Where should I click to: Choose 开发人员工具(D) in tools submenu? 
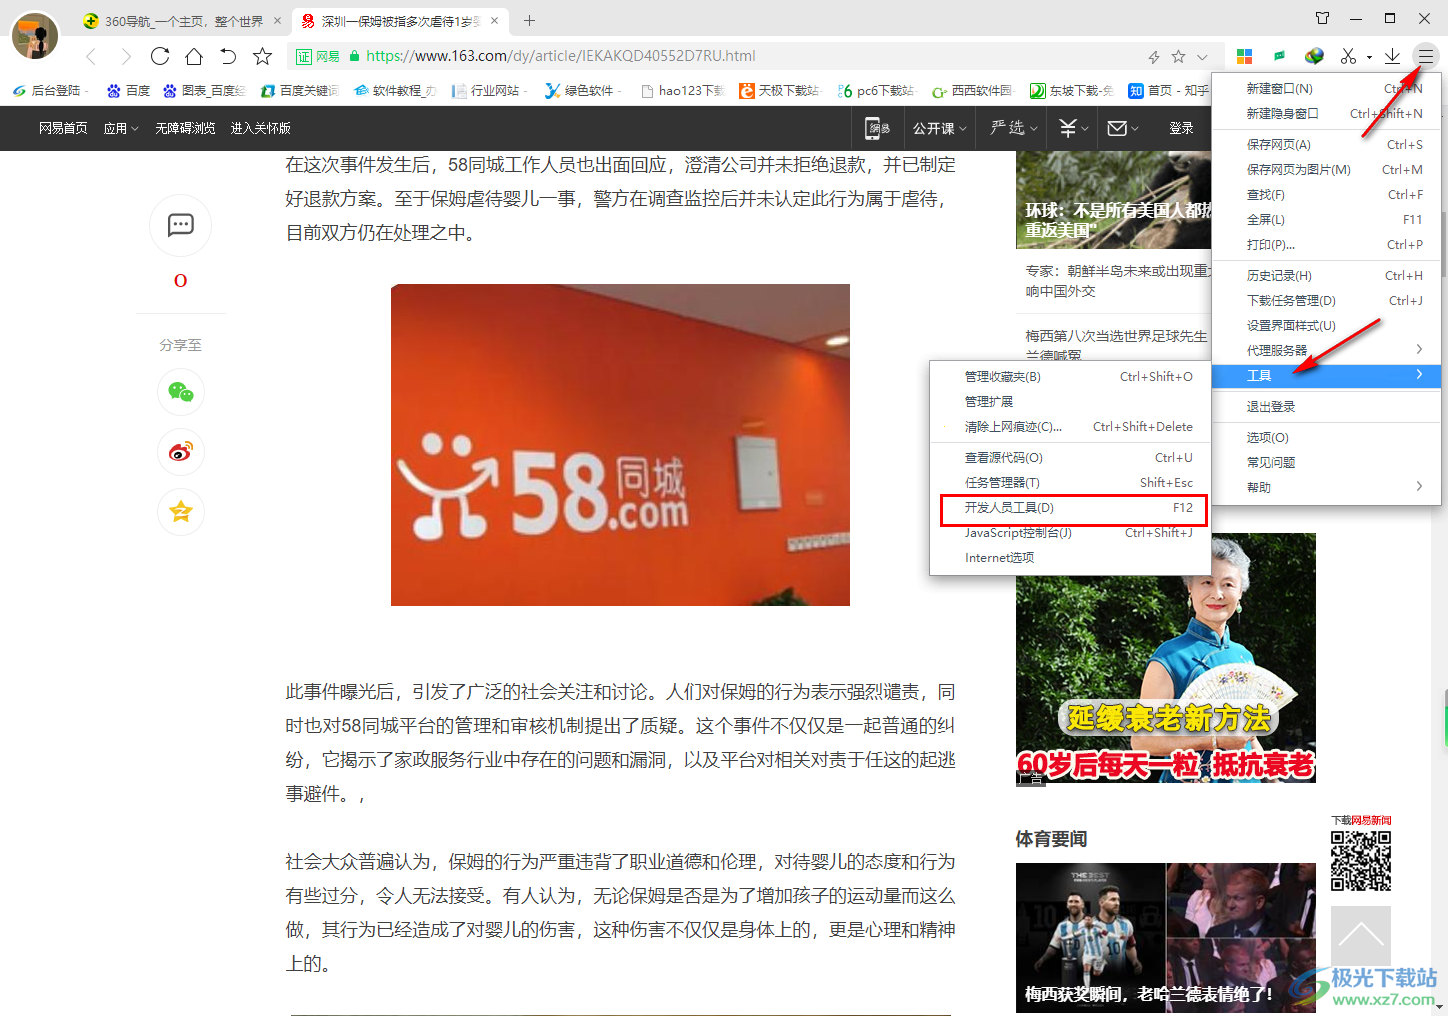click(x=1070, y=508)
